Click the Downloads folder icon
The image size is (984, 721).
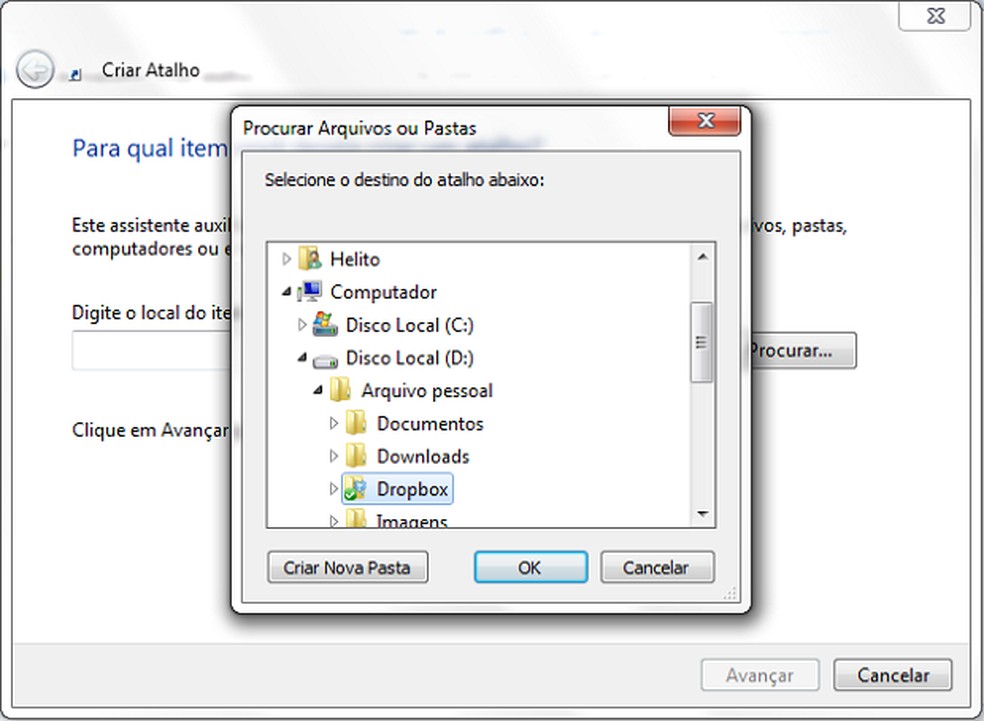356,456
